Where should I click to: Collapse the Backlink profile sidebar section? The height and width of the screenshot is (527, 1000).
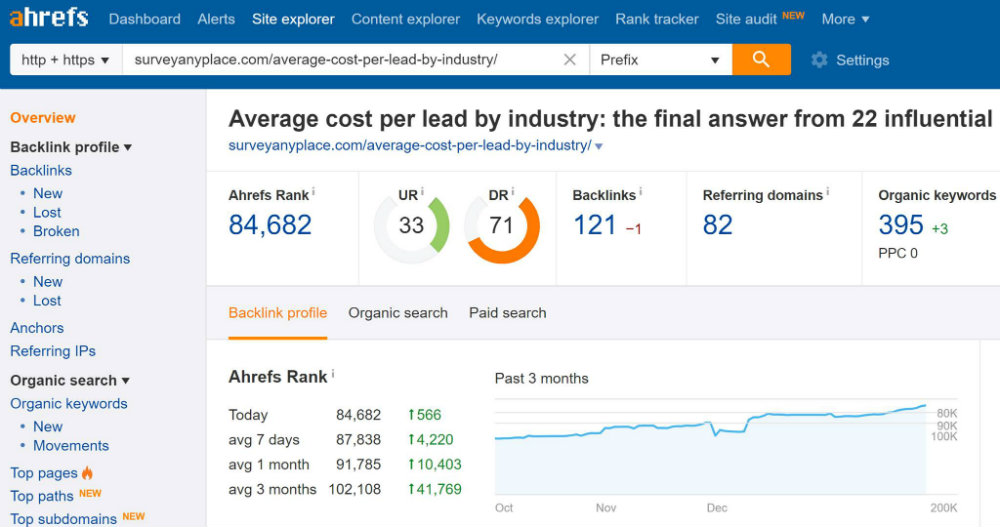coord(71,147)
